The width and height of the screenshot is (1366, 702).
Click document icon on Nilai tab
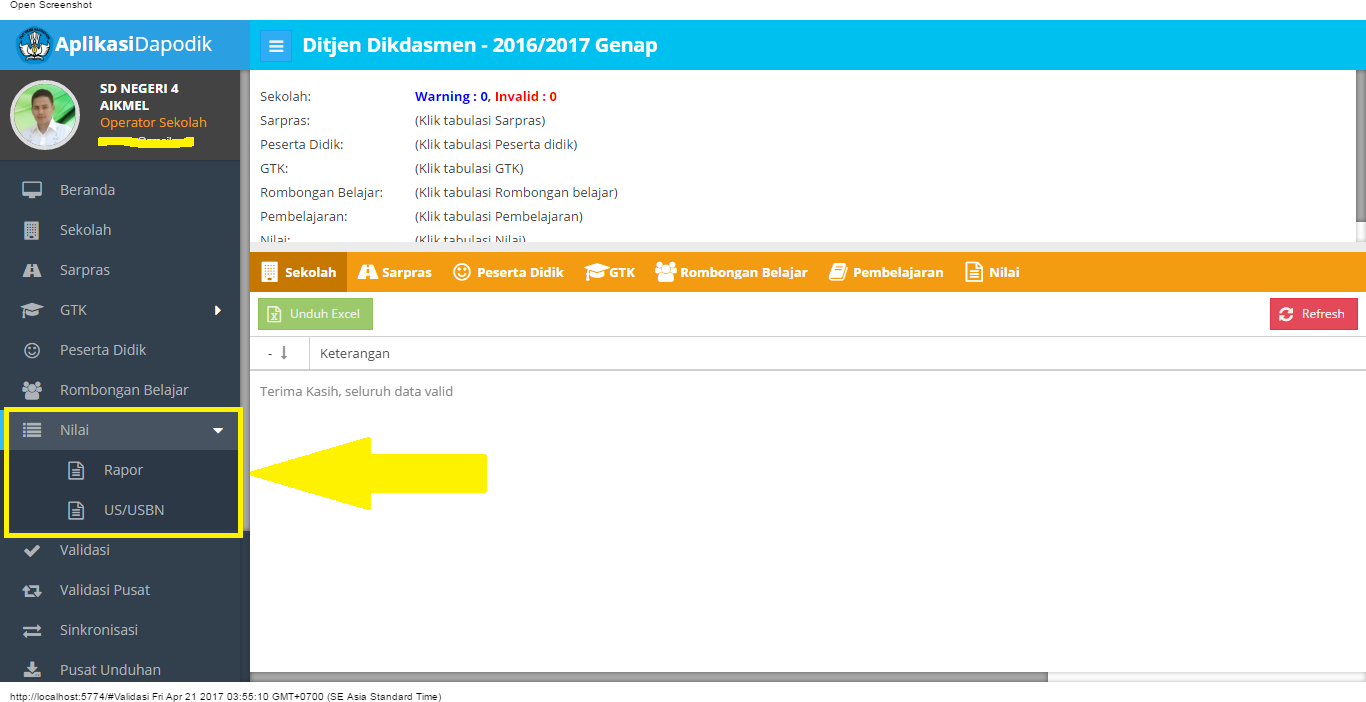click(x=974, y=272)
